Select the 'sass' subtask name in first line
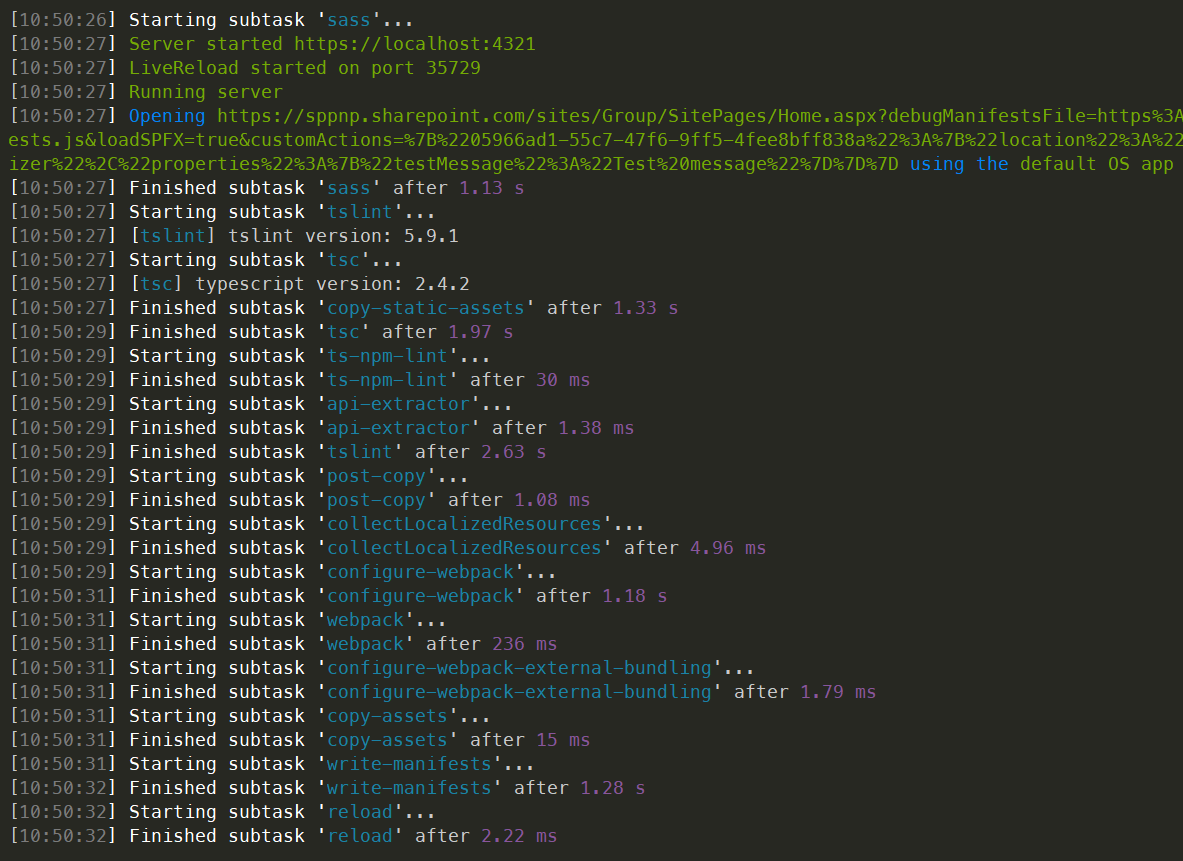The width and height of the screenshot is (1183, 861). 349,20
